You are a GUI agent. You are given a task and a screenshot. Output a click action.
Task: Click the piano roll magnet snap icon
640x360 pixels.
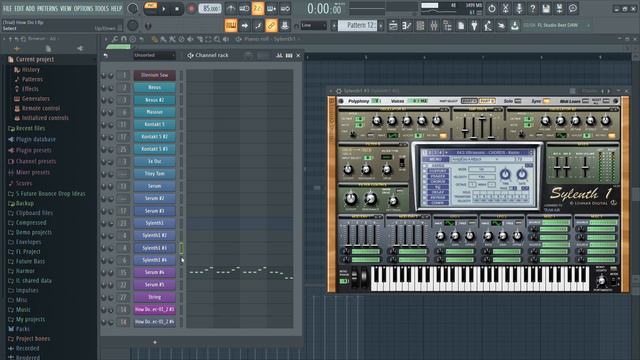(x=124, y=39)
